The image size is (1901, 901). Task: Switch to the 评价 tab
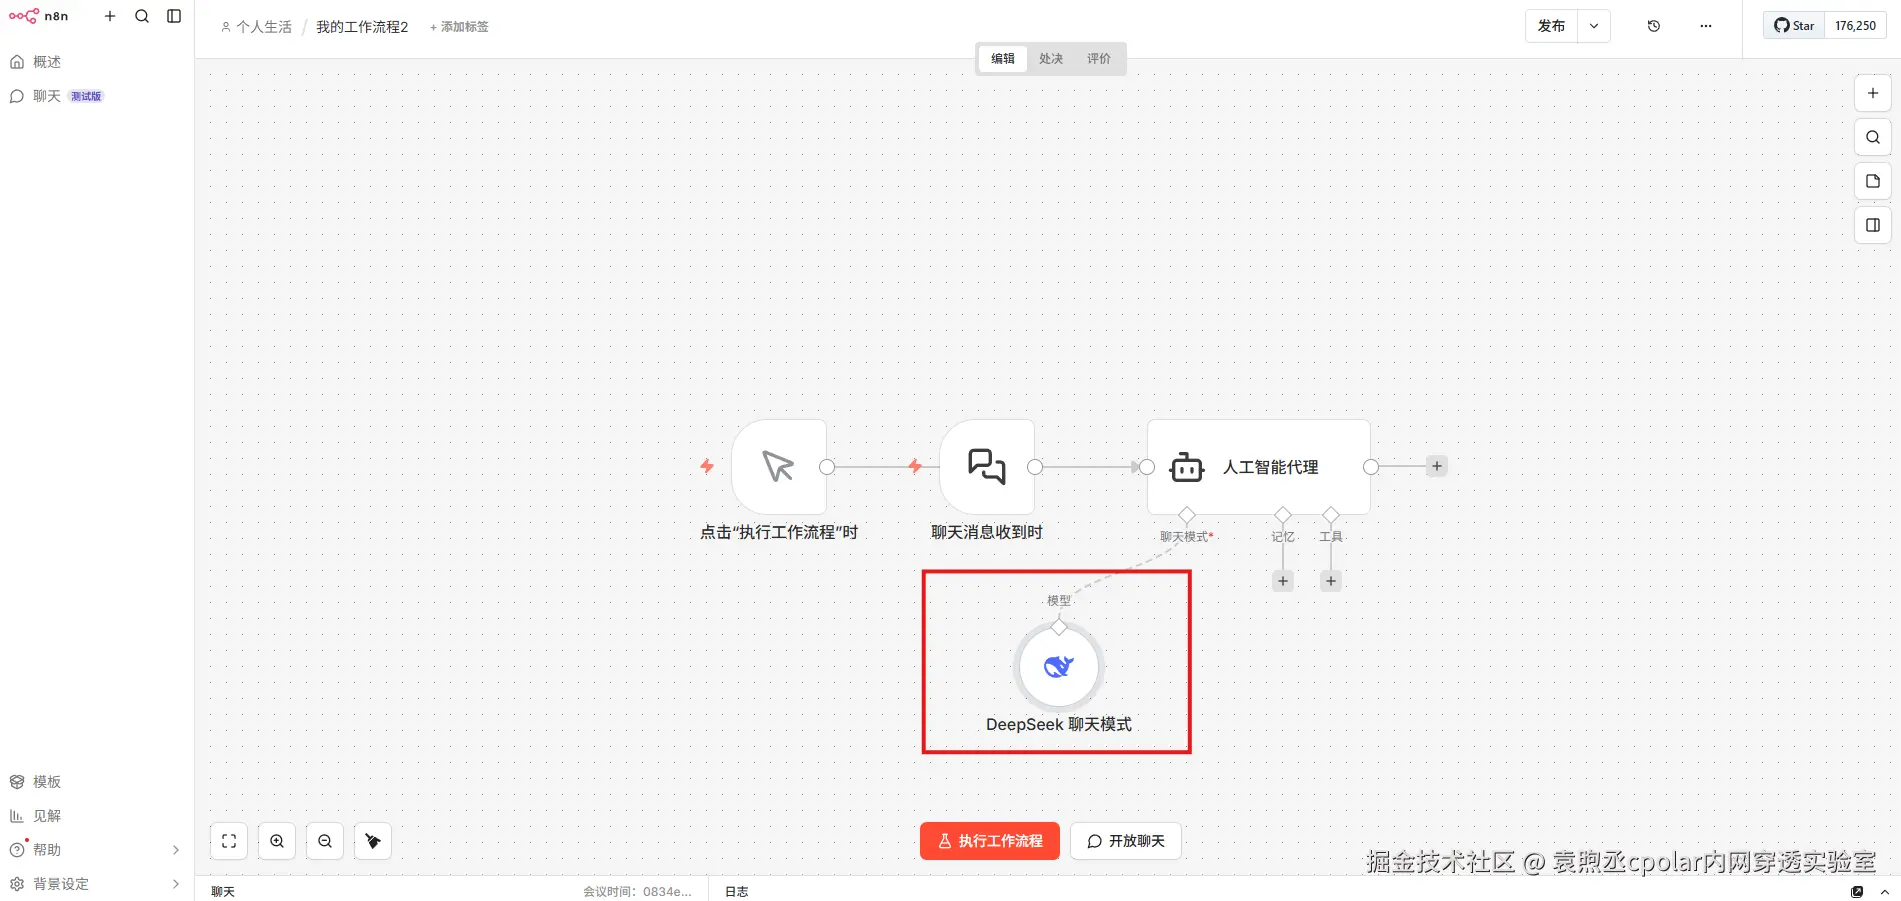[1099, 59]
